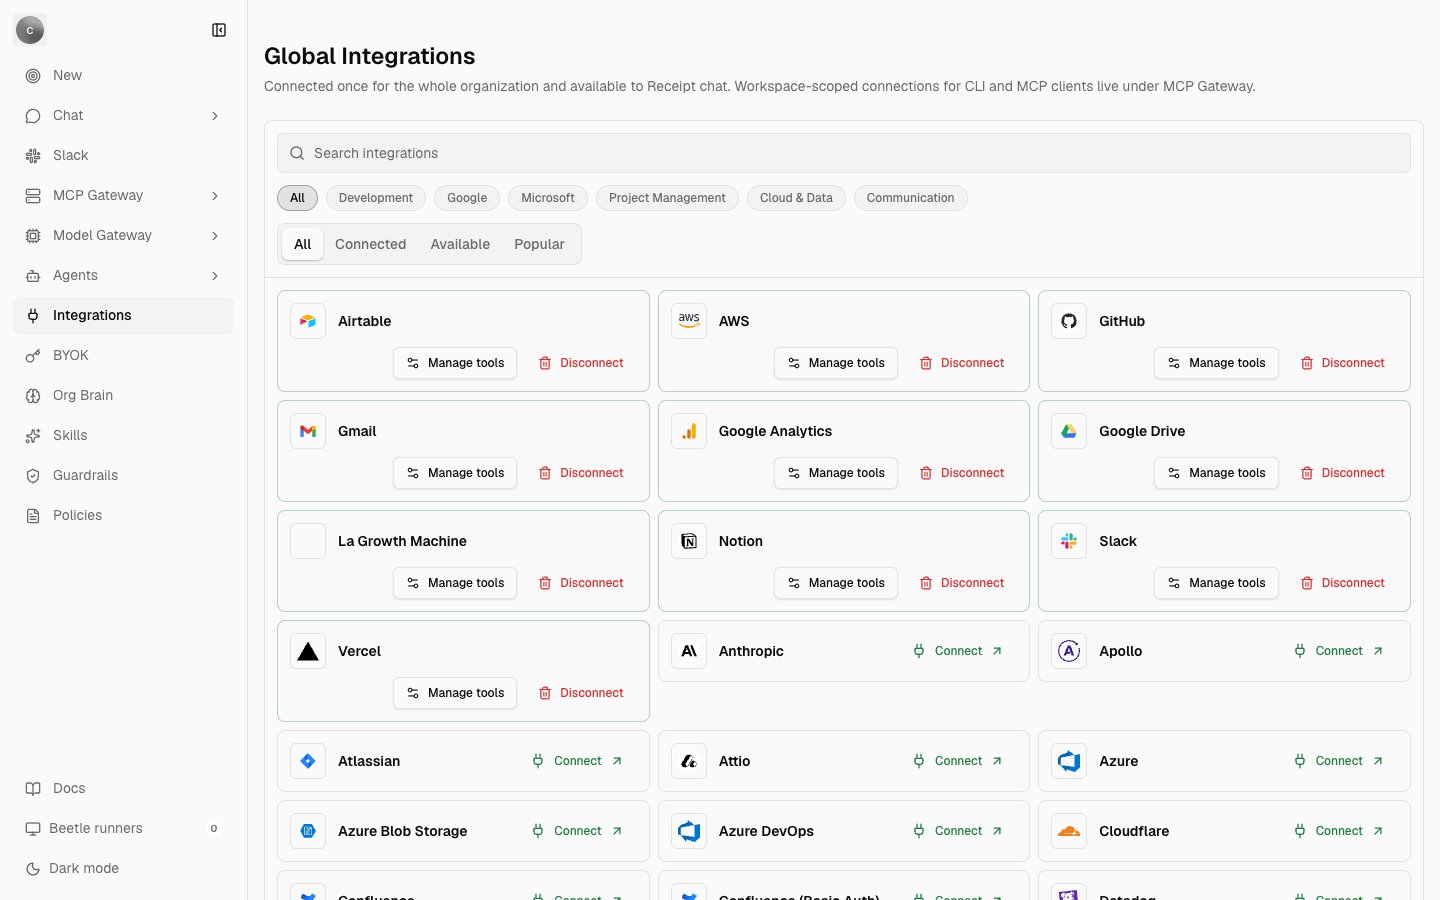This screenshot has height=900, width=1440.
Task: Connect the Anthropic integration
Action: point(958,651)
